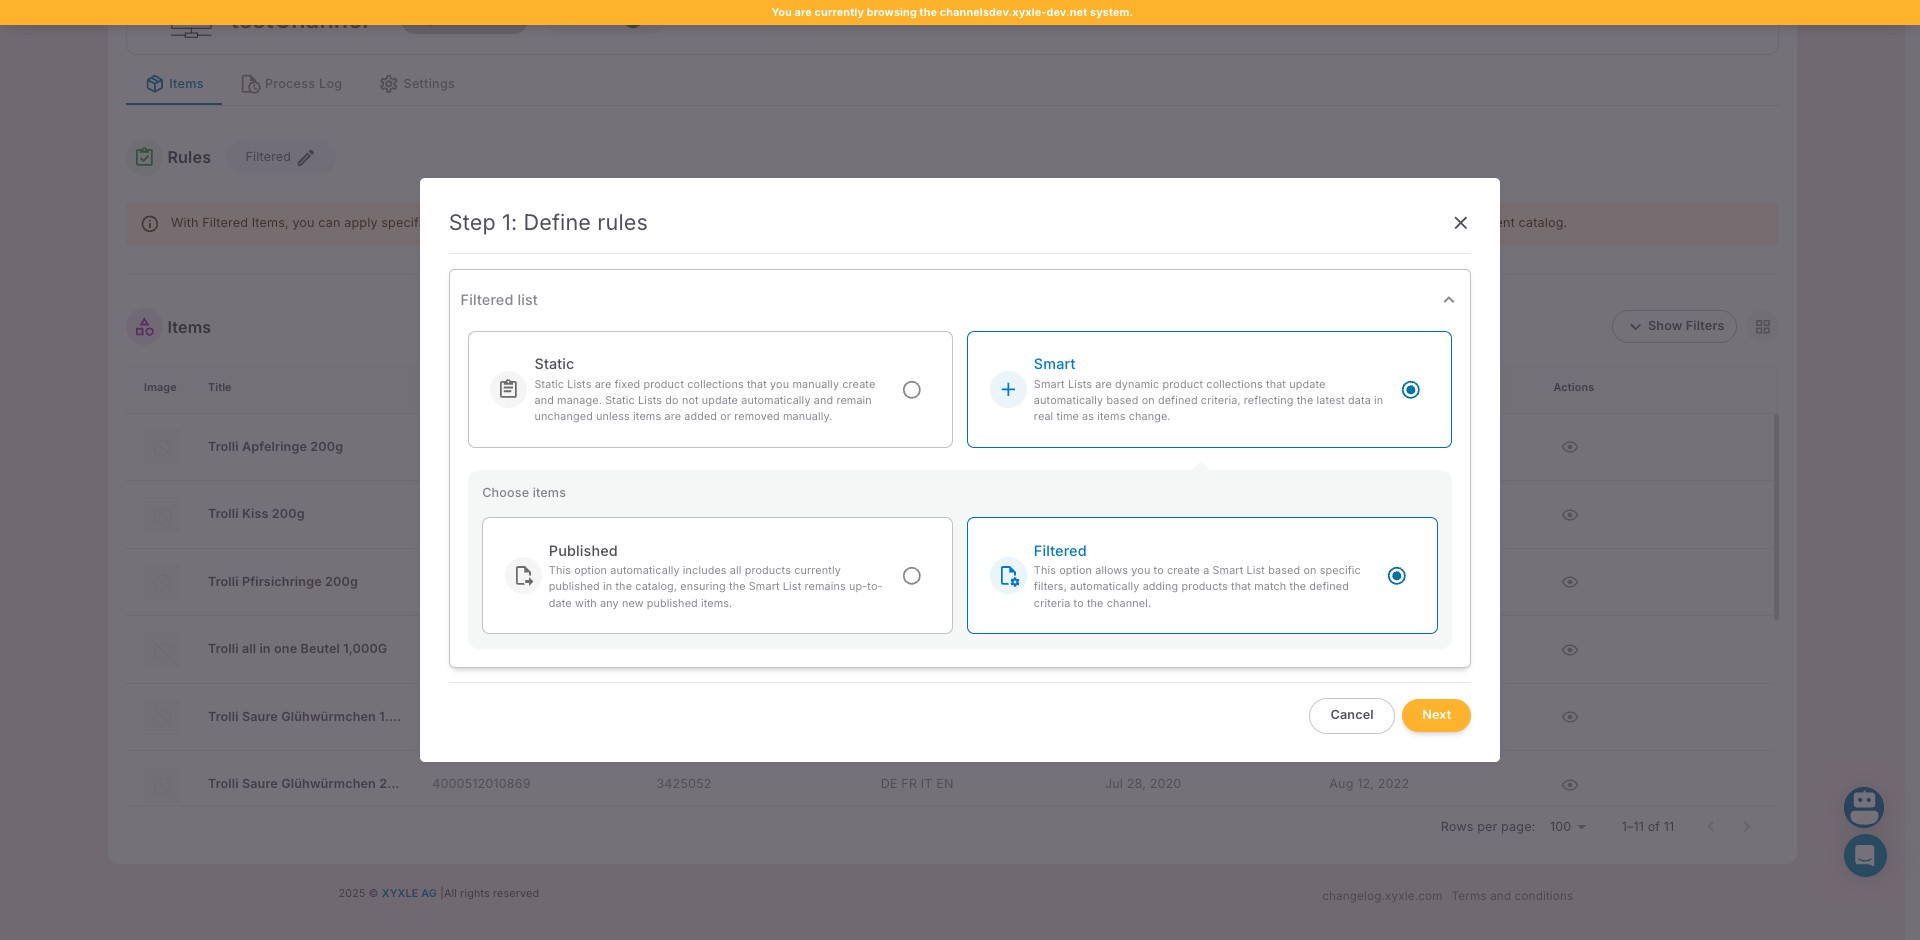Screen dimensions: 1920x940
Task: Select the Static list radio button
Action: pos(911,390)
